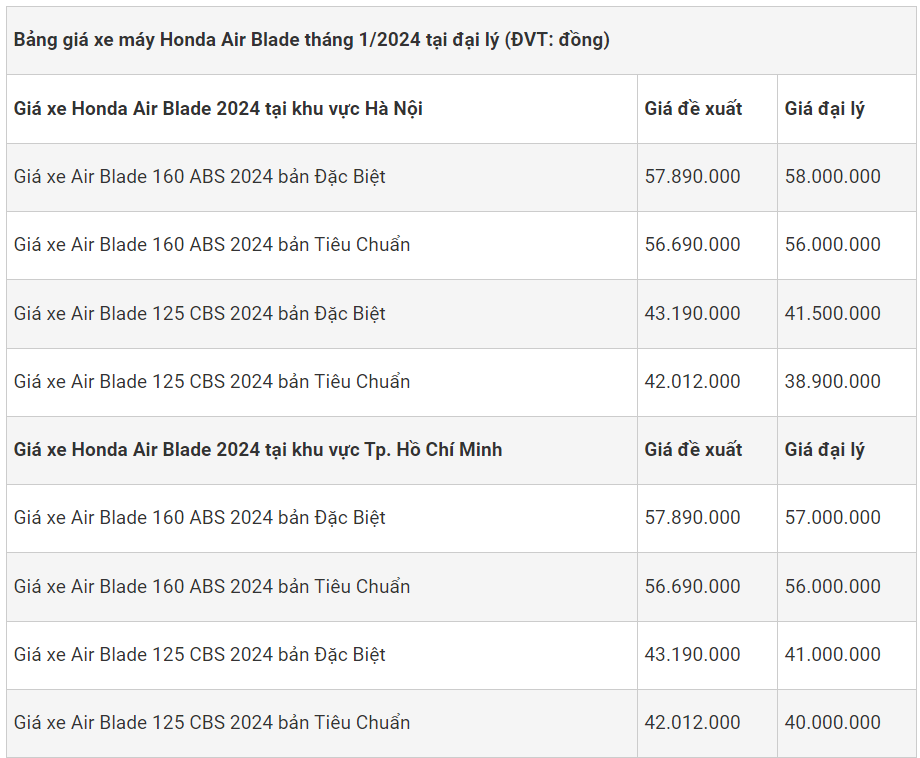Select Hà Nội's Air Blade 160 ABS Đặc Biệt name
The image size is (920, 758).
[x=200, y=177]
